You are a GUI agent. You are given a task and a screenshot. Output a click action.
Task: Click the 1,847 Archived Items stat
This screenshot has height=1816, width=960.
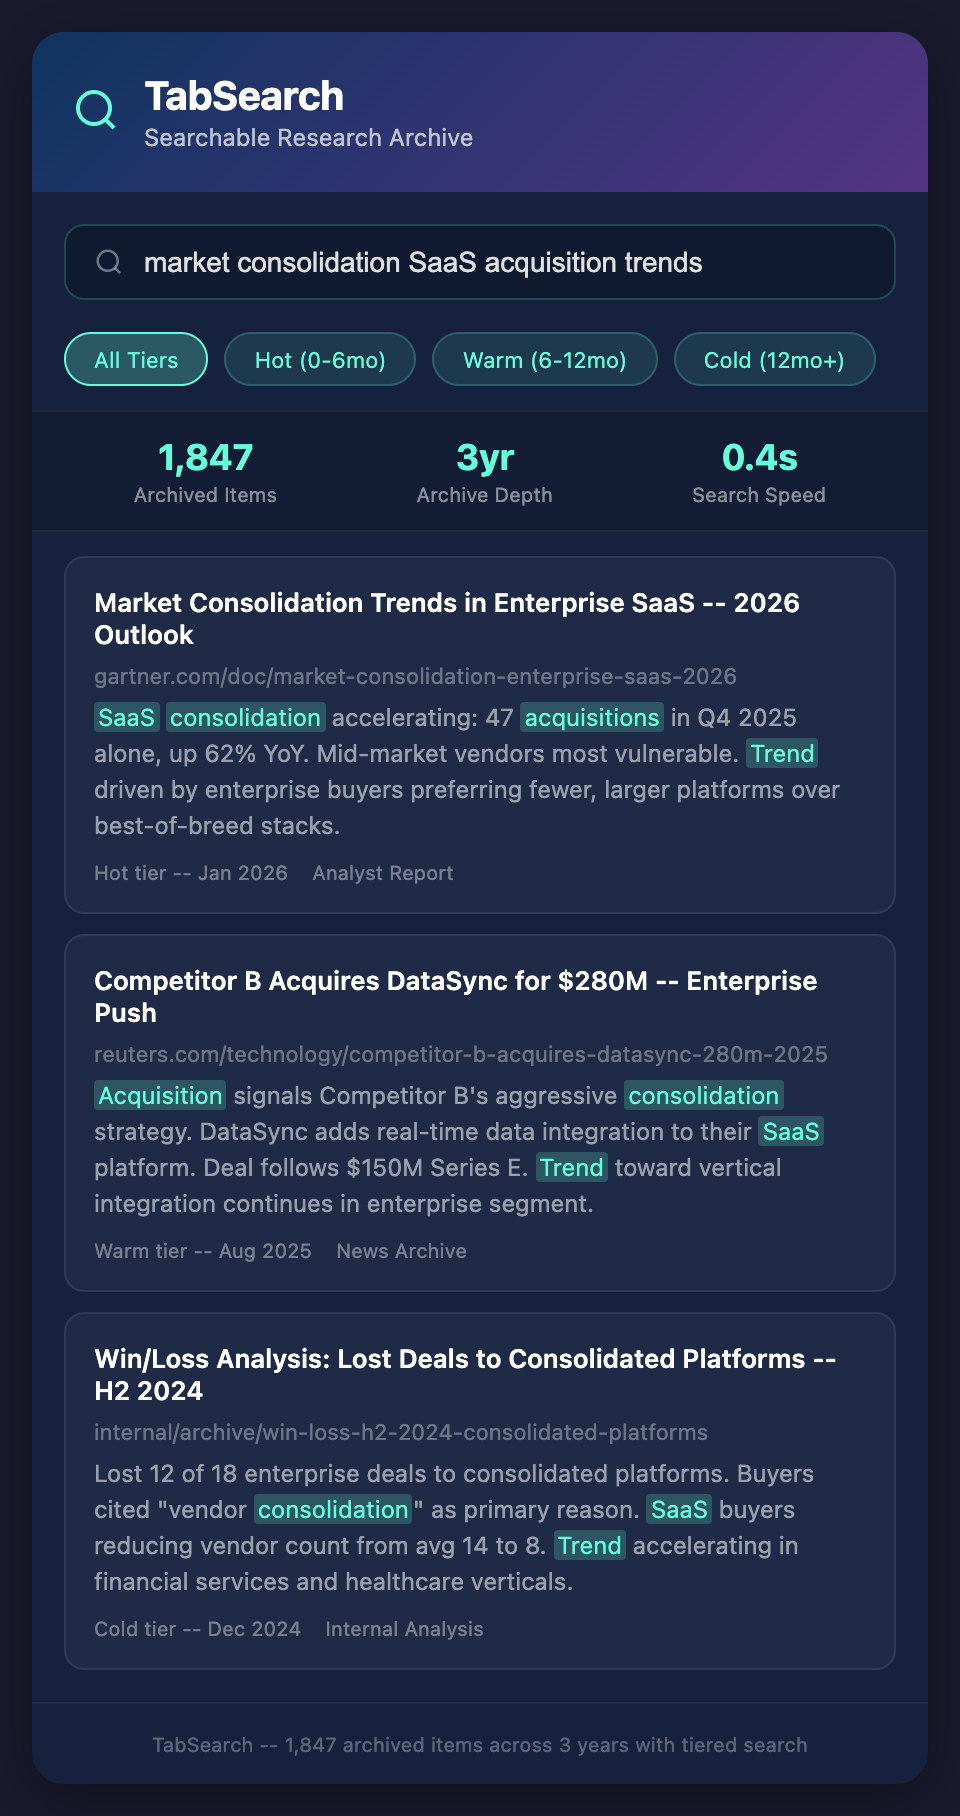(205, 472)
